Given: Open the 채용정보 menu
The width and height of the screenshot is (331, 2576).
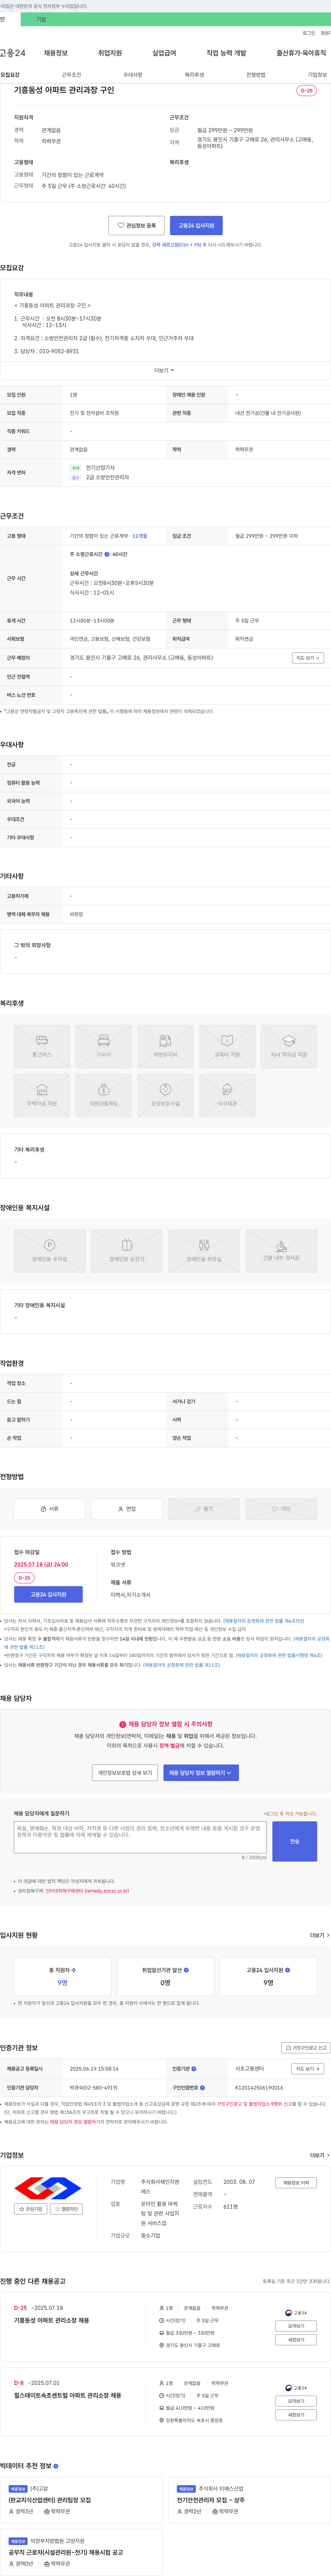Looking at the screenshot, I should click(x=56, y=53).
